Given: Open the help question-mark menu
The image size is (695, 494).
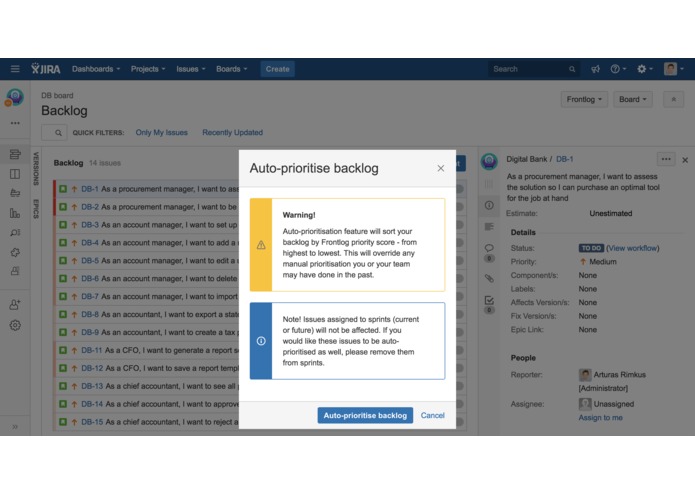Looking at the screenshot, I should 618,69.
